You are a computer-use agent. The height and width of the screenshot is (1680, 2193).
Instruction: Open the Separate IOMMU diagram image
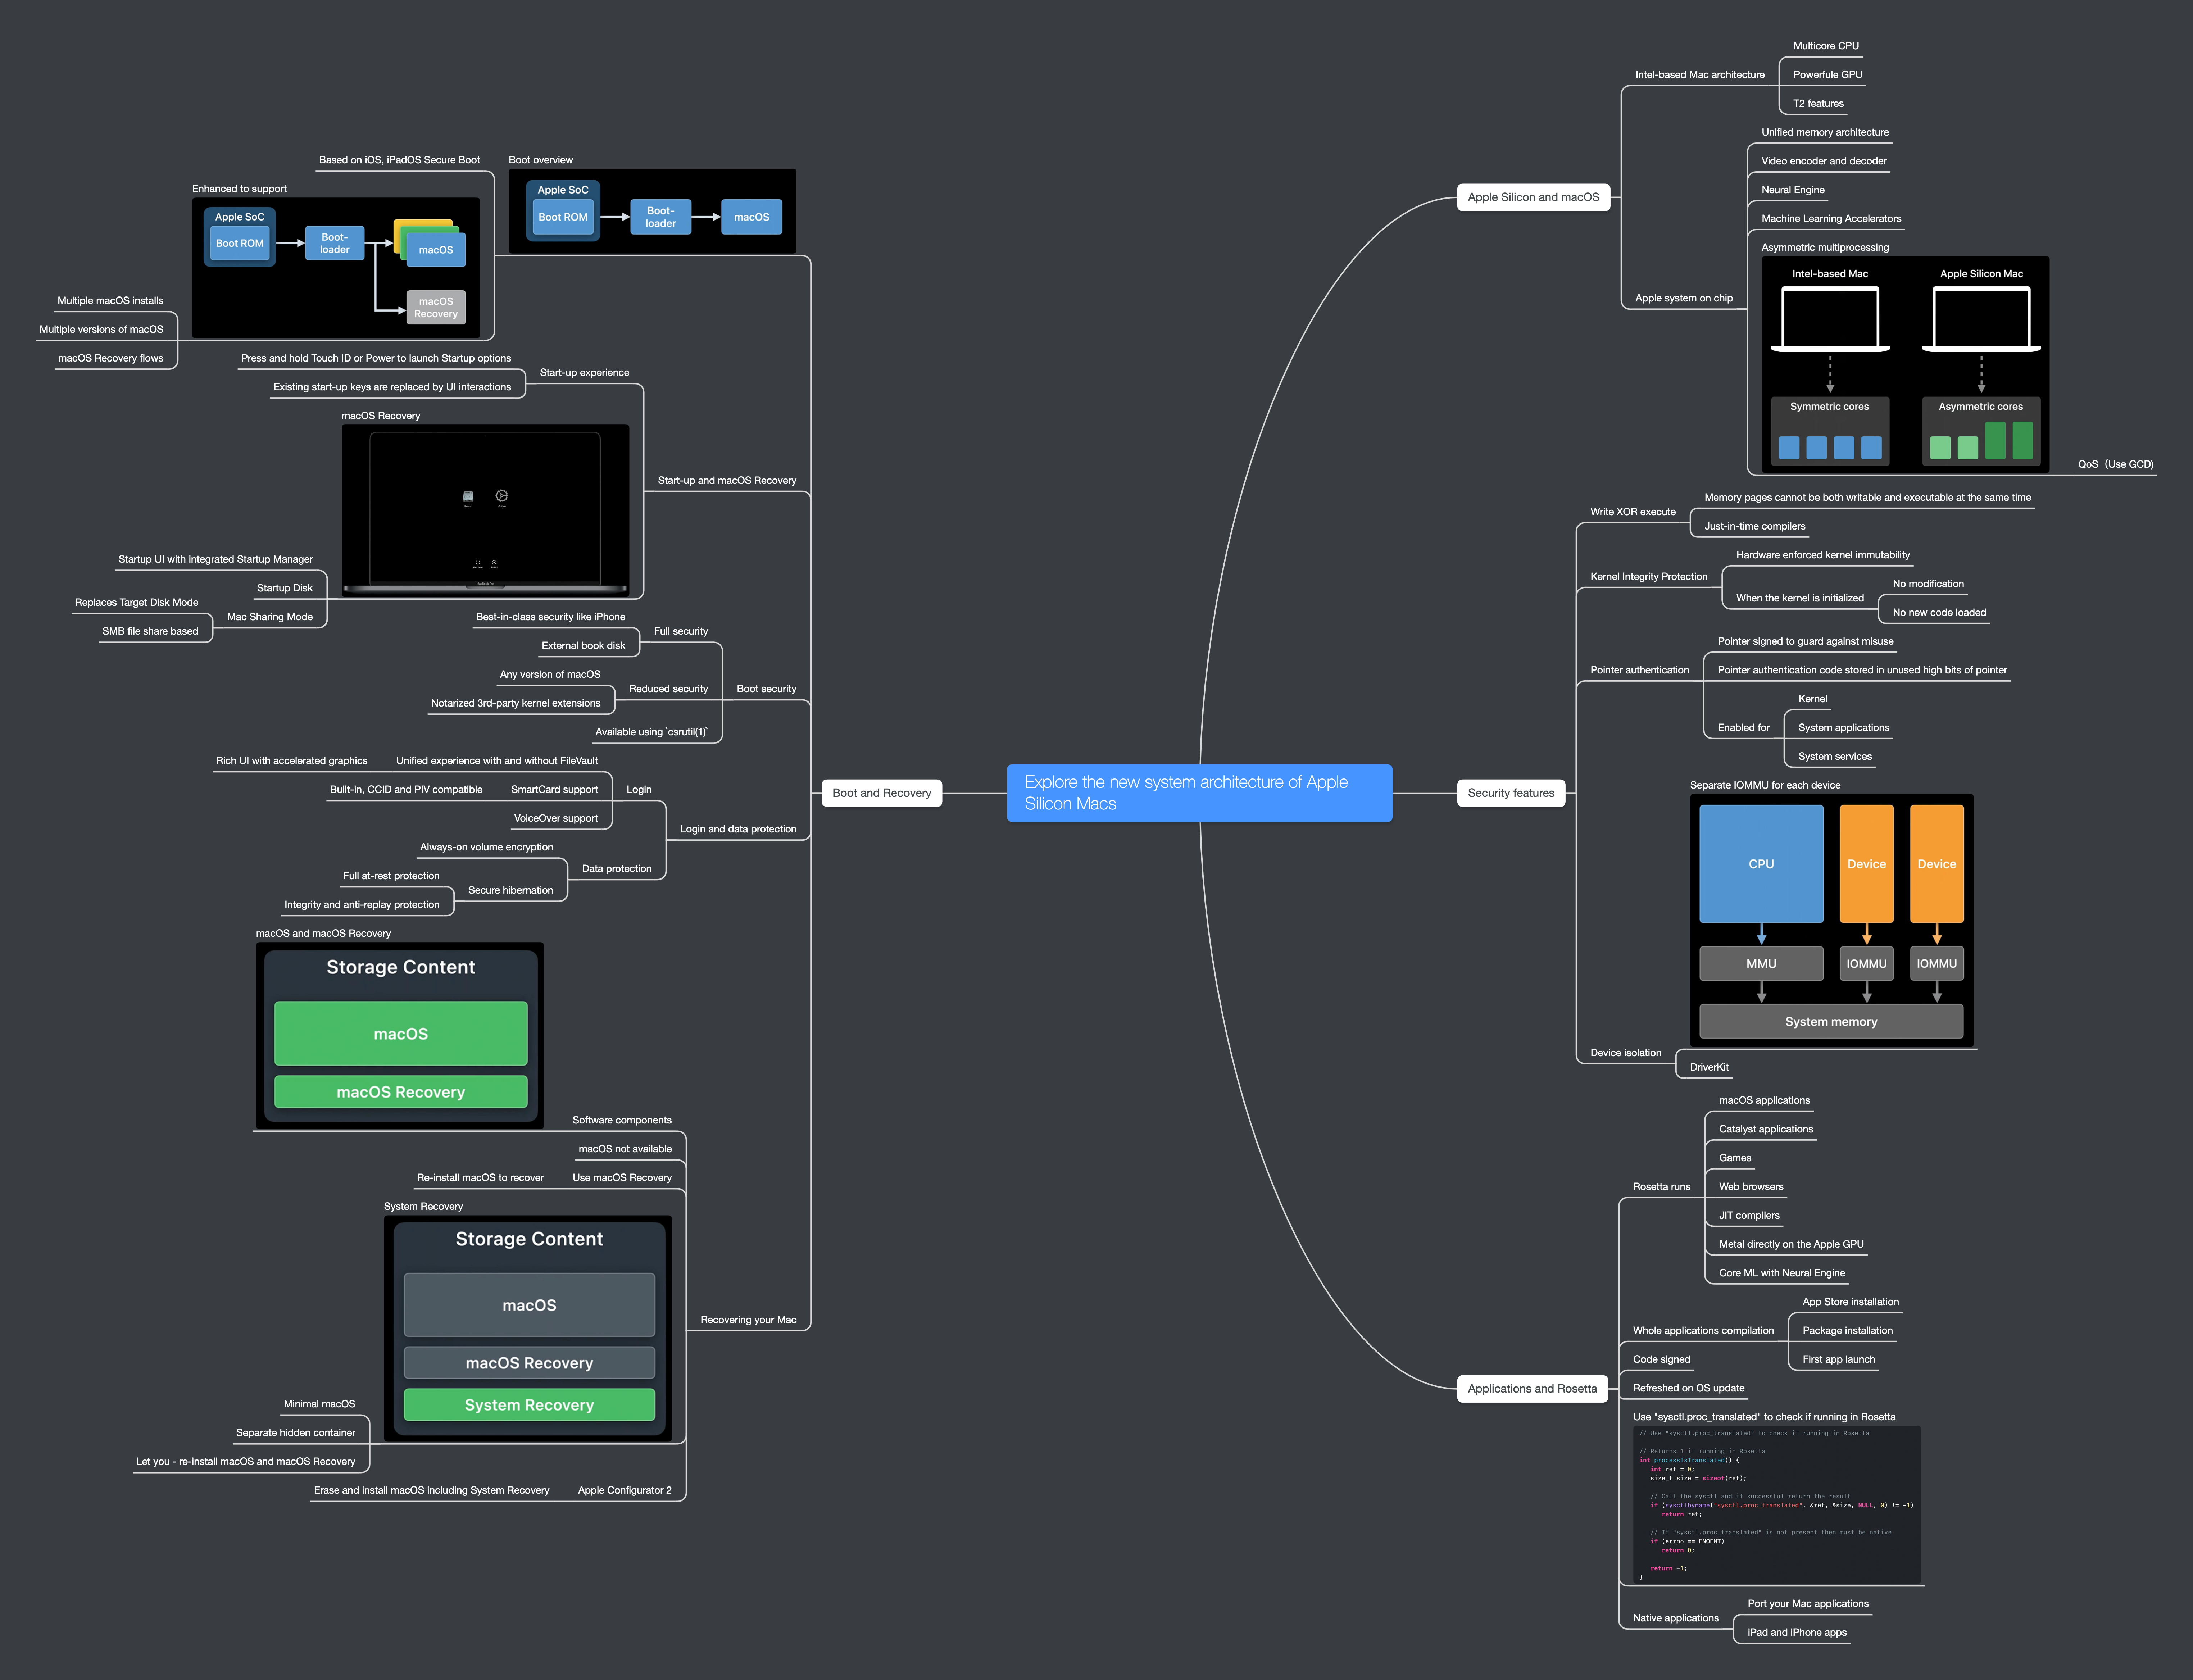(1832, 920)
